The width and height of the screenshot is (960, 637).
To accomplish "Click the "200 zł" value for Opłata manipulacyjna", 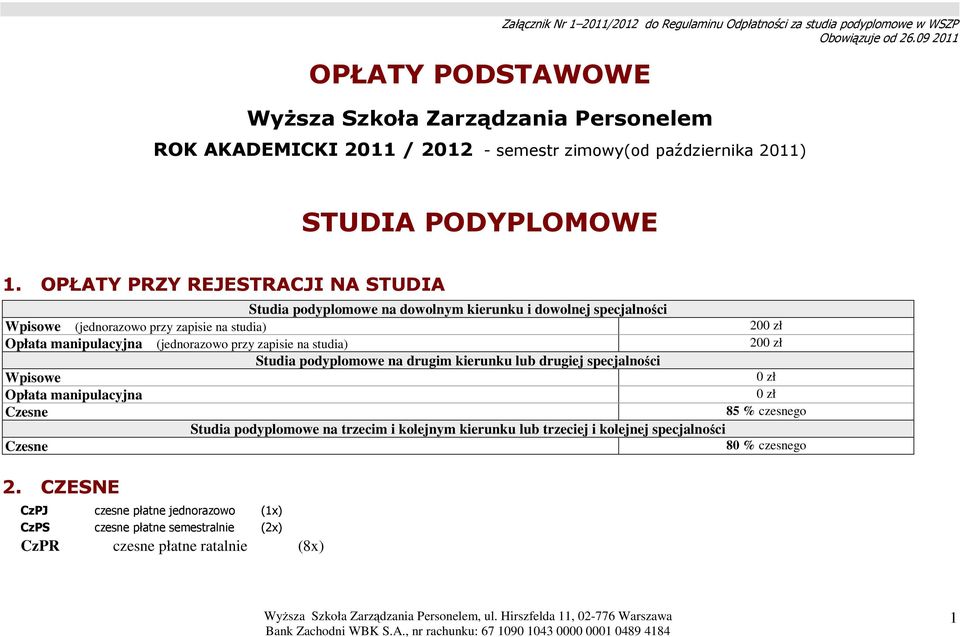I will point(766,343).
